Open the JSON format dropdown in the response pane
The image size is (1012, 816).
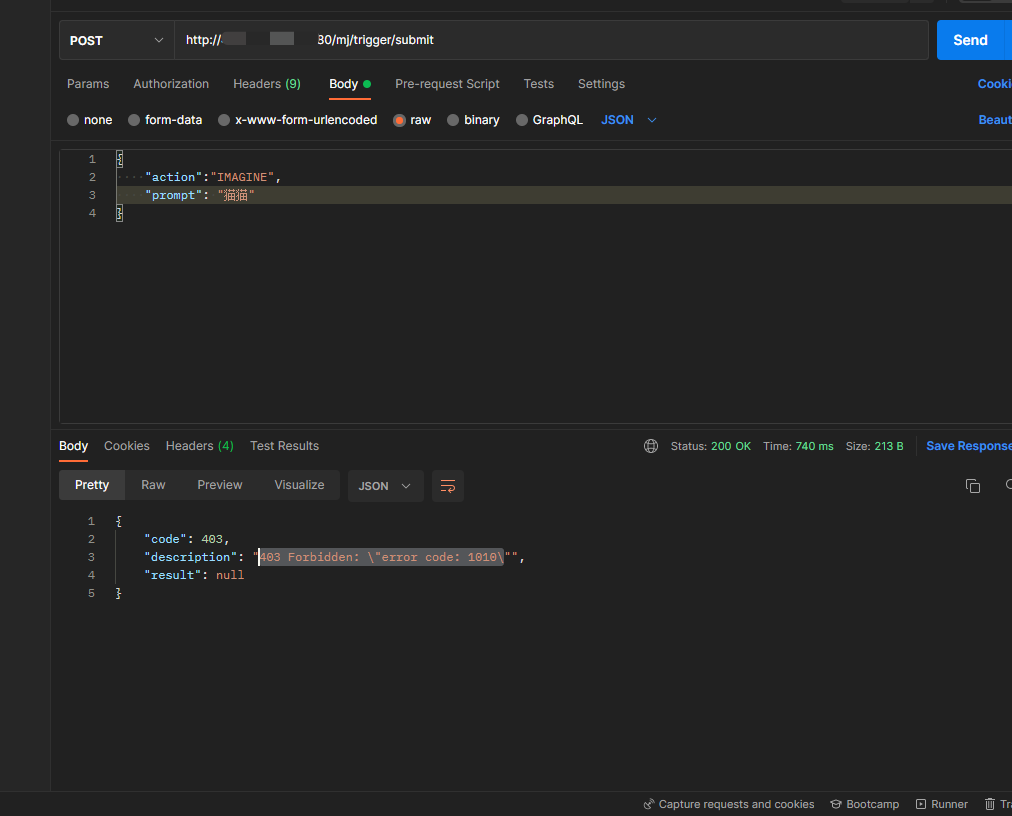click(x=385, y=485)
